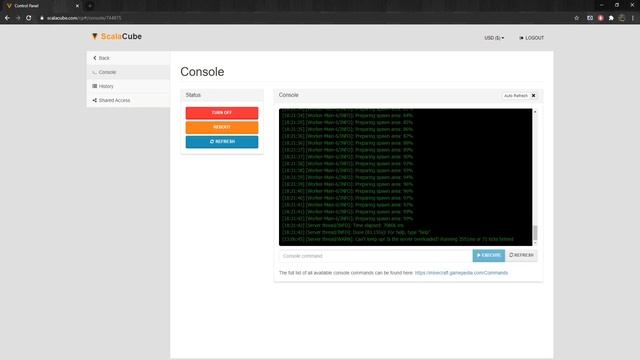Click the red TURN OFF button

point(222,113)
